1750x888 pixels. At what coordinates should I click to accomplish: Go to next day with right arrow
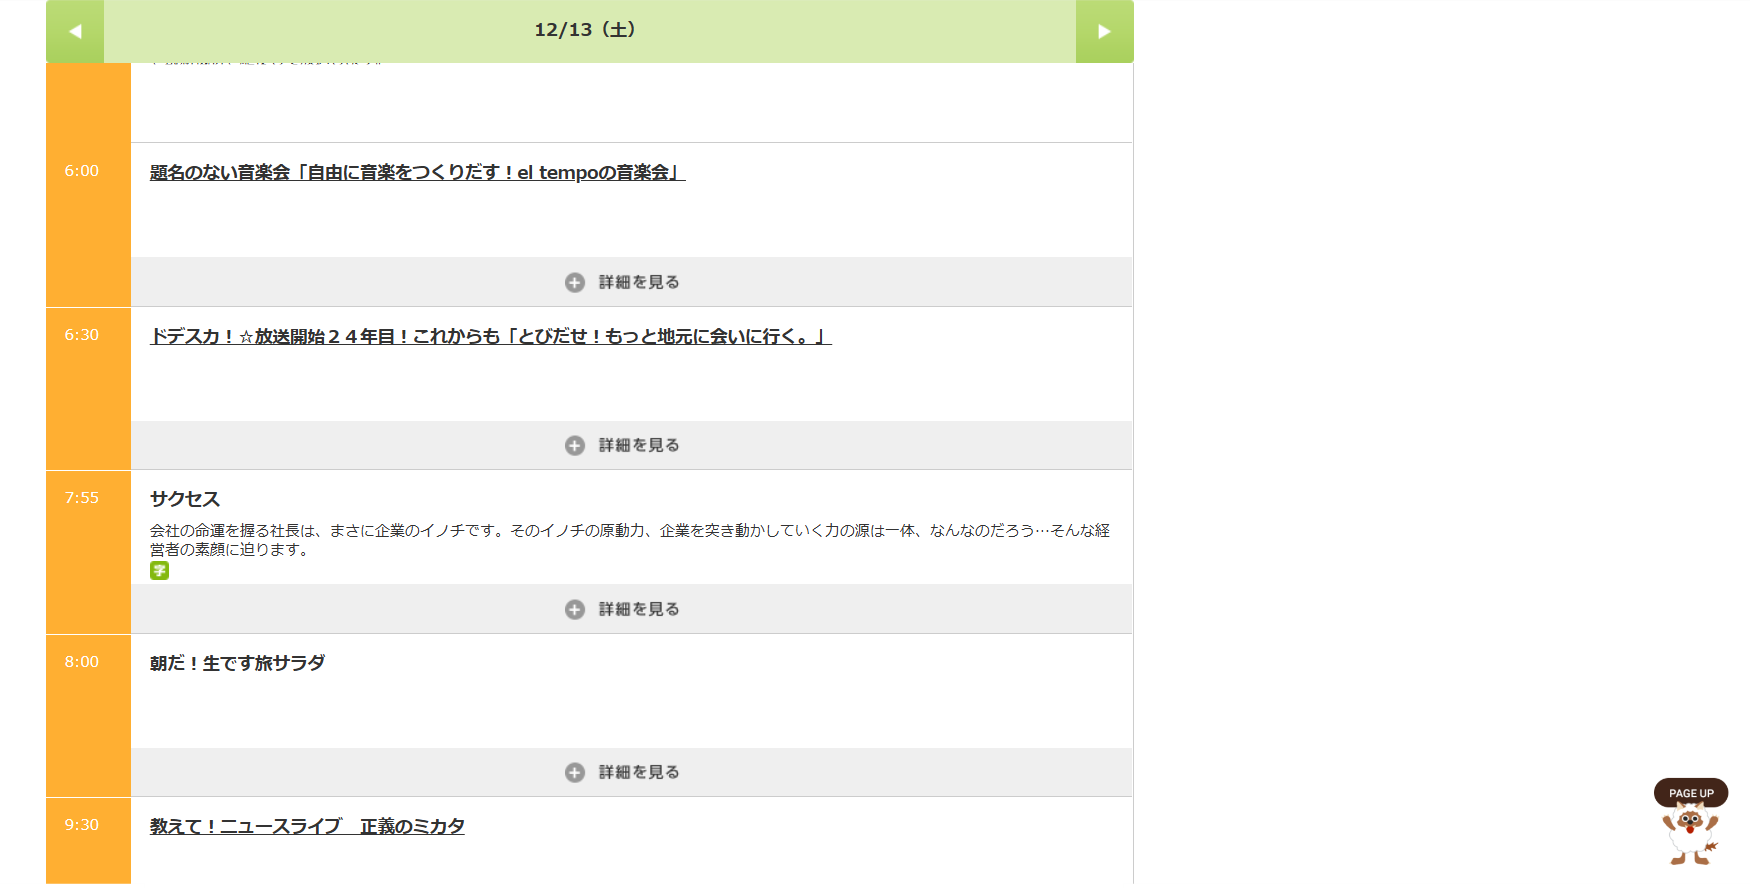pyautogui.click(x=1104, y=31)
